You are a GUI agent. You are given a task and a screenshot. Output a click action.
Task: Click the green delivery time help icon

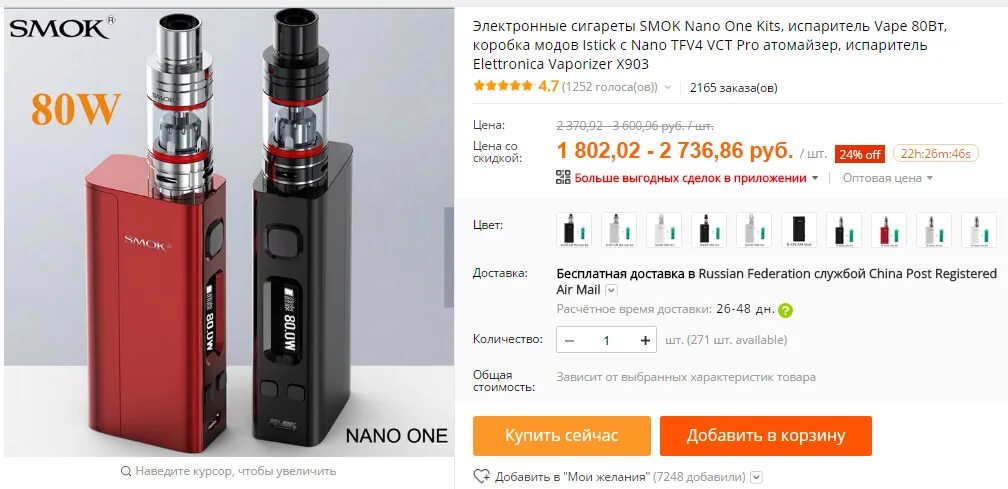click(785, 310)
